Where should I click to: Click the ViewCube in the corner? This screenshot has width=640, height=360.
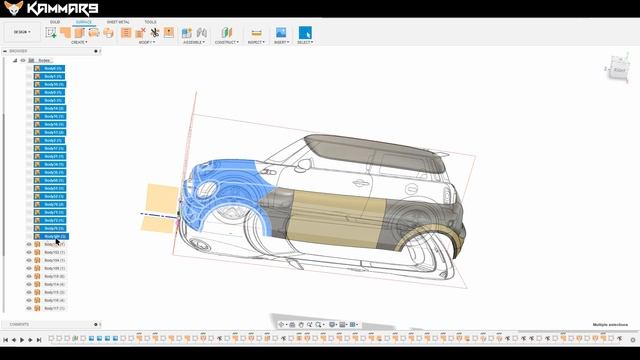click(x=619, y=69)
